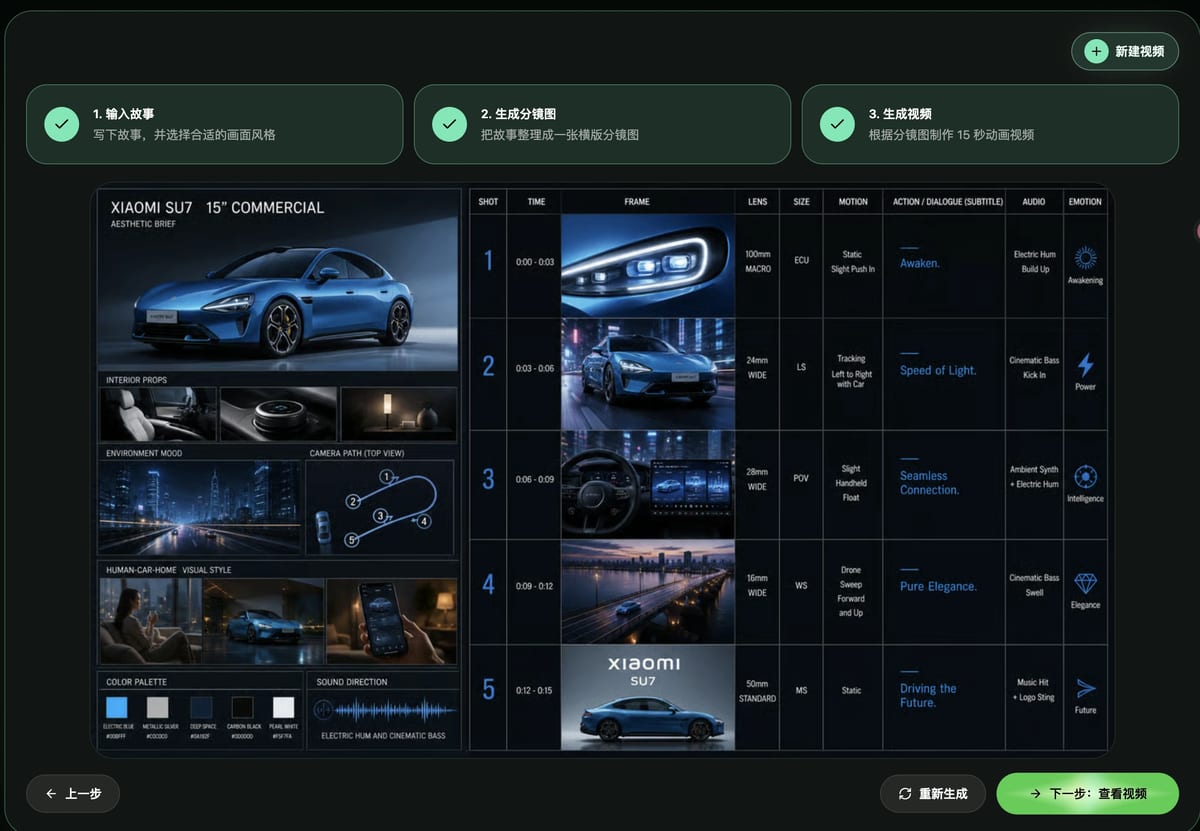This screenshot has width=1200, height=831.
Task: Click shot 2 car on city street frame
Action: point(647,373)
